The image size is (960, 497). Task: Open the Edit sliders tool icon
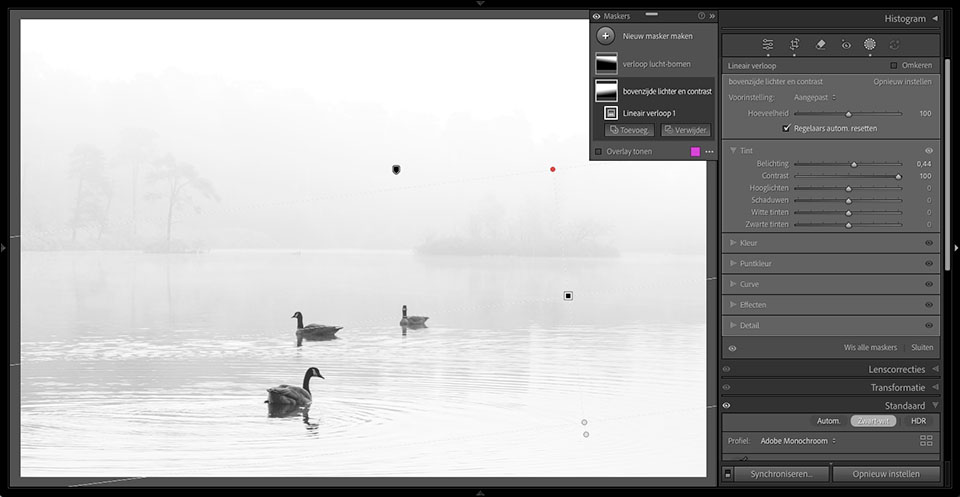click(768, 45)
